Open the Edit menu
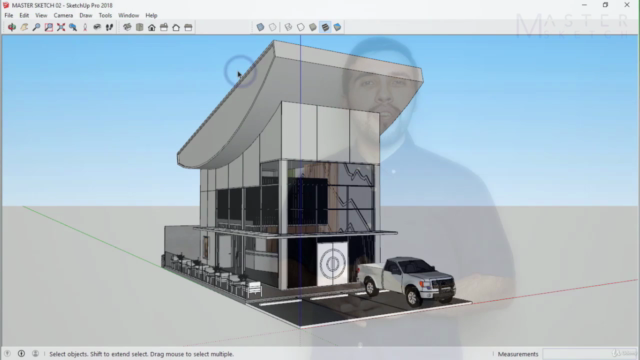The width and height of the screenshot is (640, 360). (24, 16)
